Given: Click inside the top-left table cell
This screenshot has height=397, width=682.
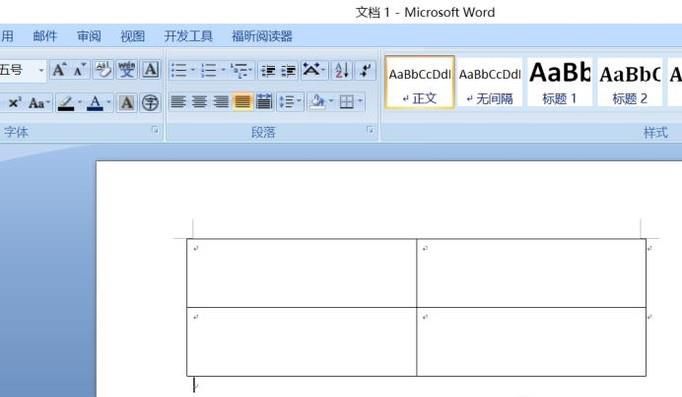Looking at the screenshot, I should coord(301,273).
